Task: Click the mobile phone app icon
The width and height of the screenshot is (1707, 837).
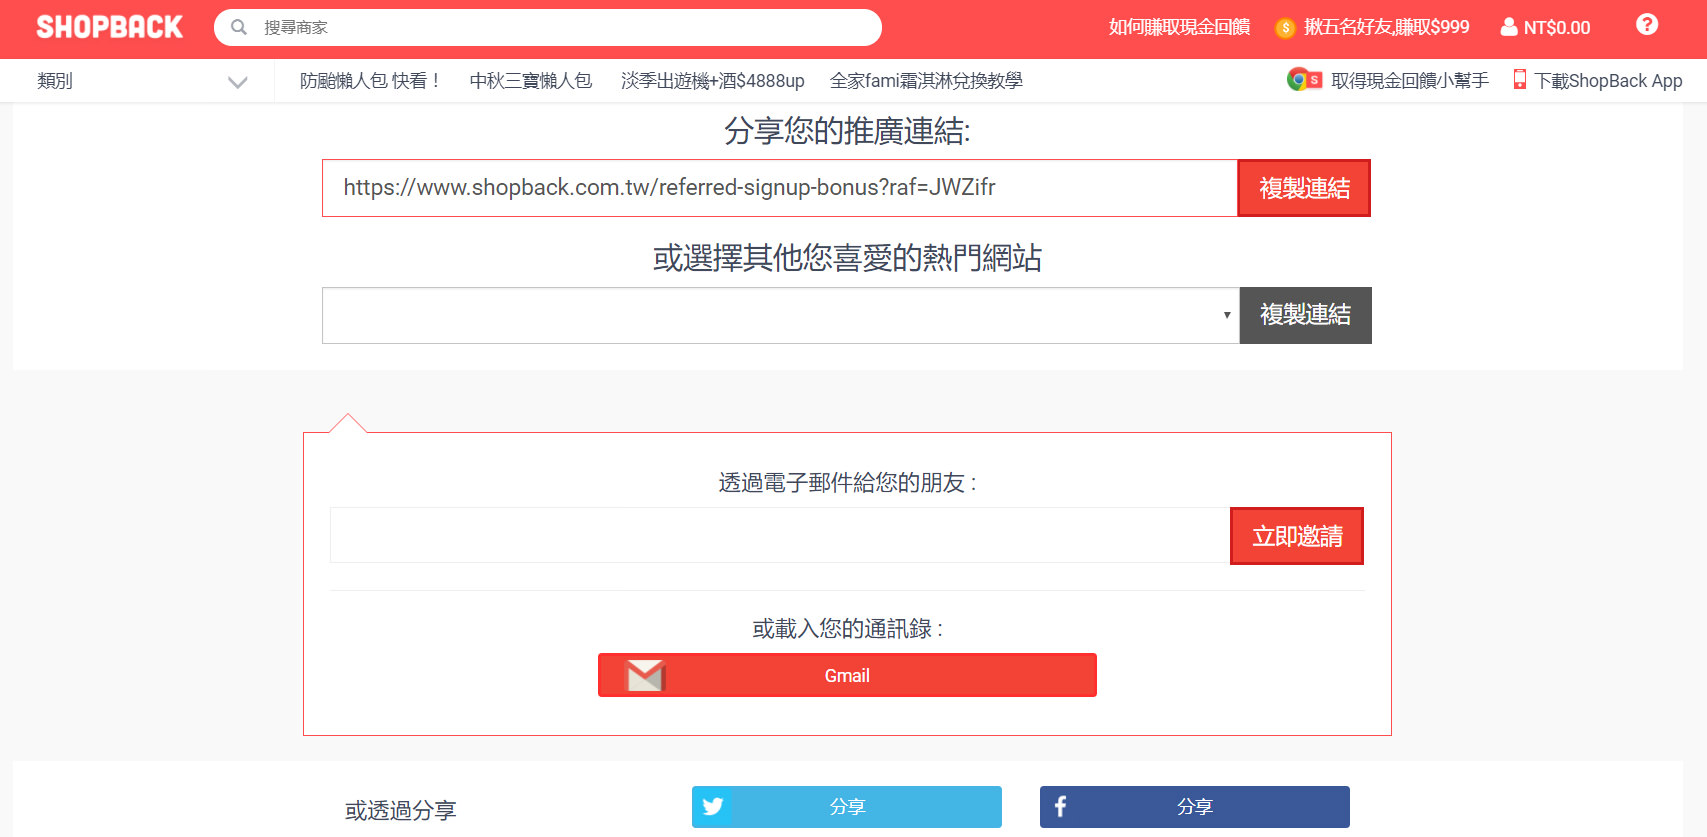Action: [x=1519, y=80]
